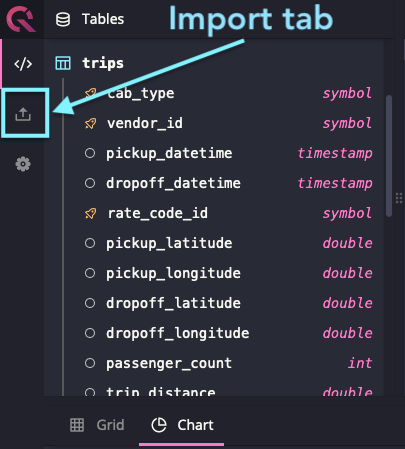
Task: Select the pickup_datetime column
Action: [x=169, y=153]
